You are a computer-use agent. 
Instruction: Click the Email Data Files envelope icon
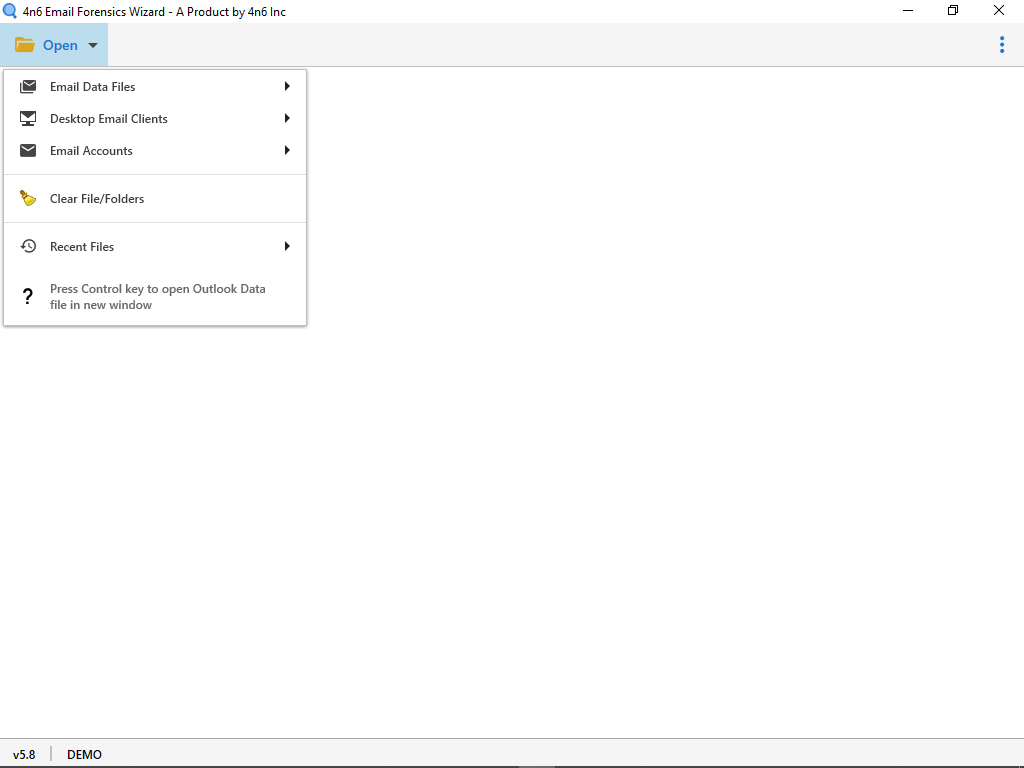tap(28, 86)
